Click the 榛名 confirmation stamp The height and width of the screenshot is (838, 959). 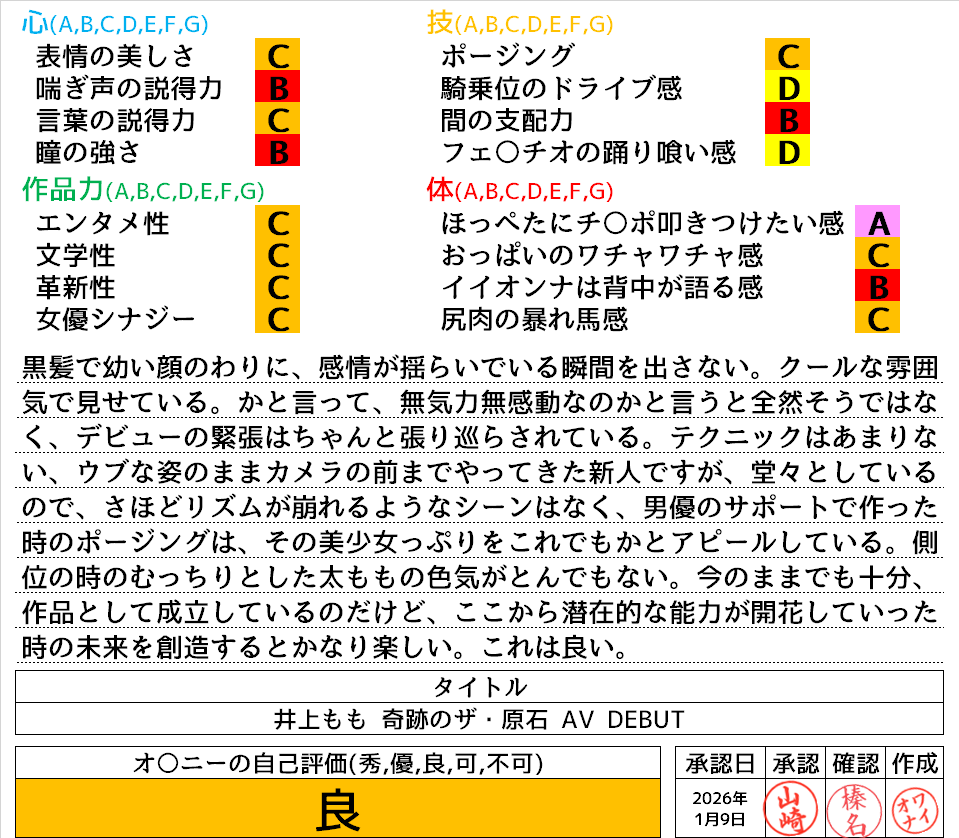click(850, 807)
